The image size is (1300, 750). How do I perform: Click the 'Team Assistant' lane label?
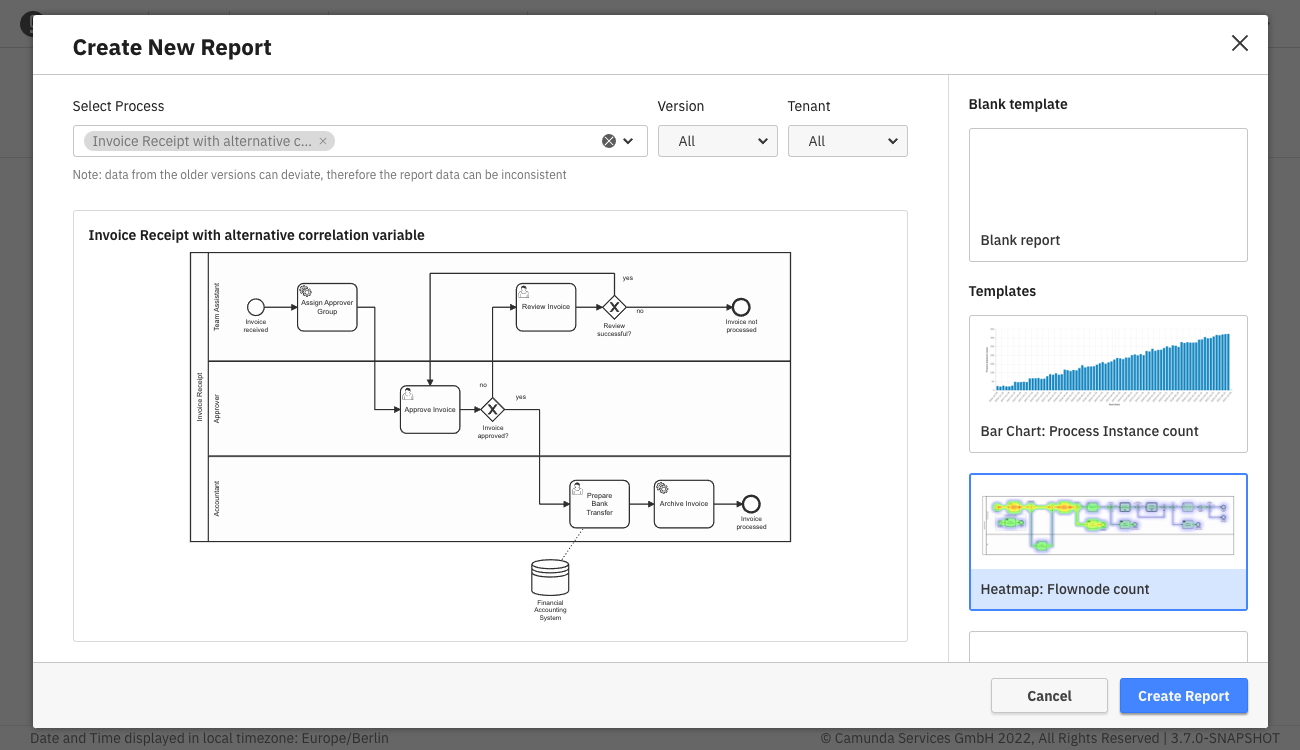pyautogui.click(x=217, y=306)
